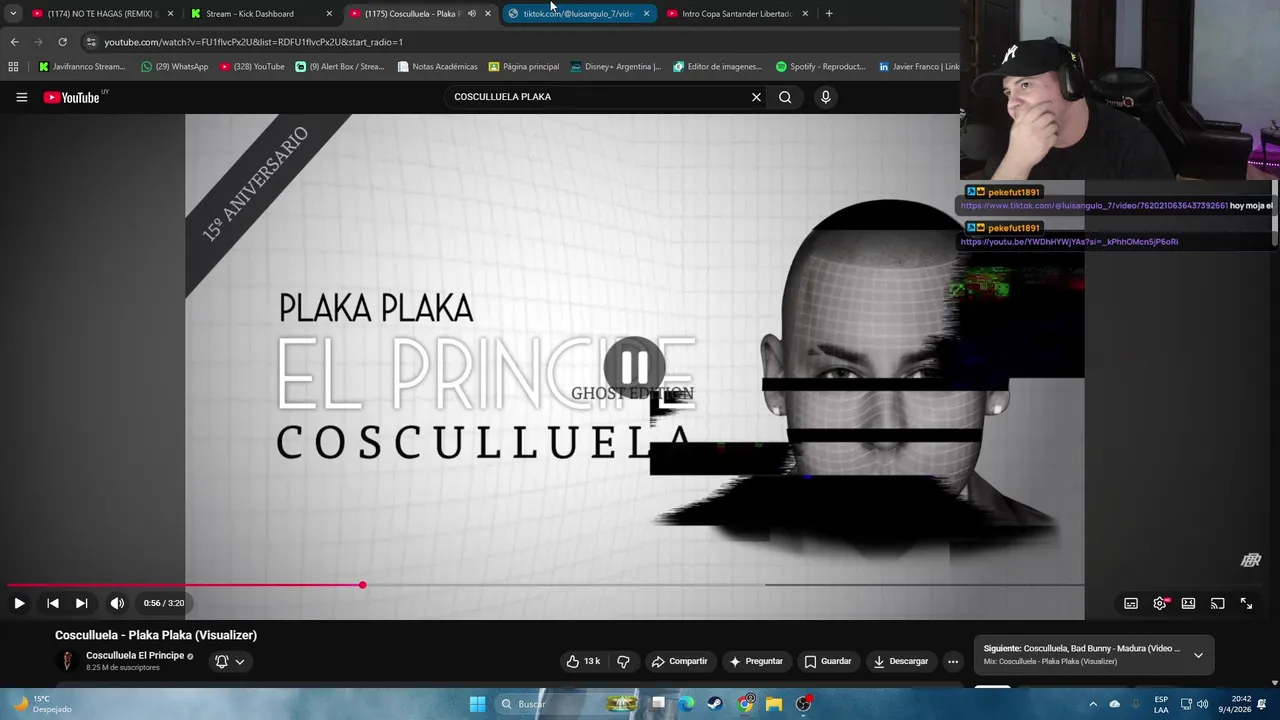Open the Alert Box / Streamlabs bookmark

pyautogui.click(x=340, y=67)
